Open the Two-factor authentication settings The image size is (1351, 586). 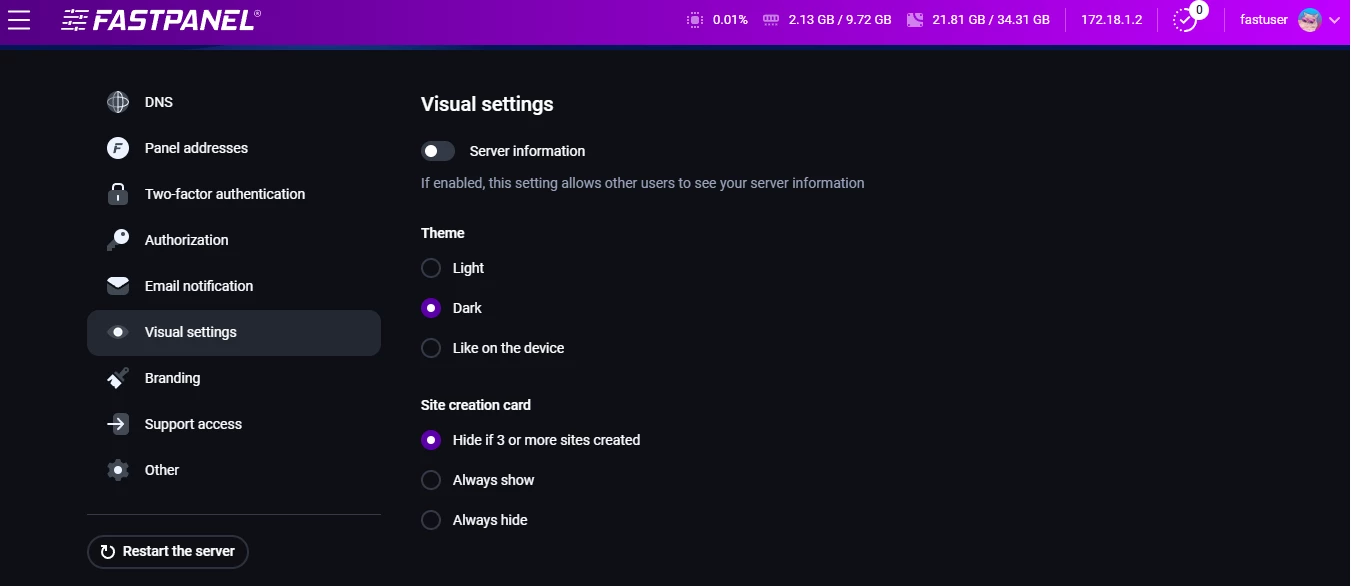click(225, 193)
